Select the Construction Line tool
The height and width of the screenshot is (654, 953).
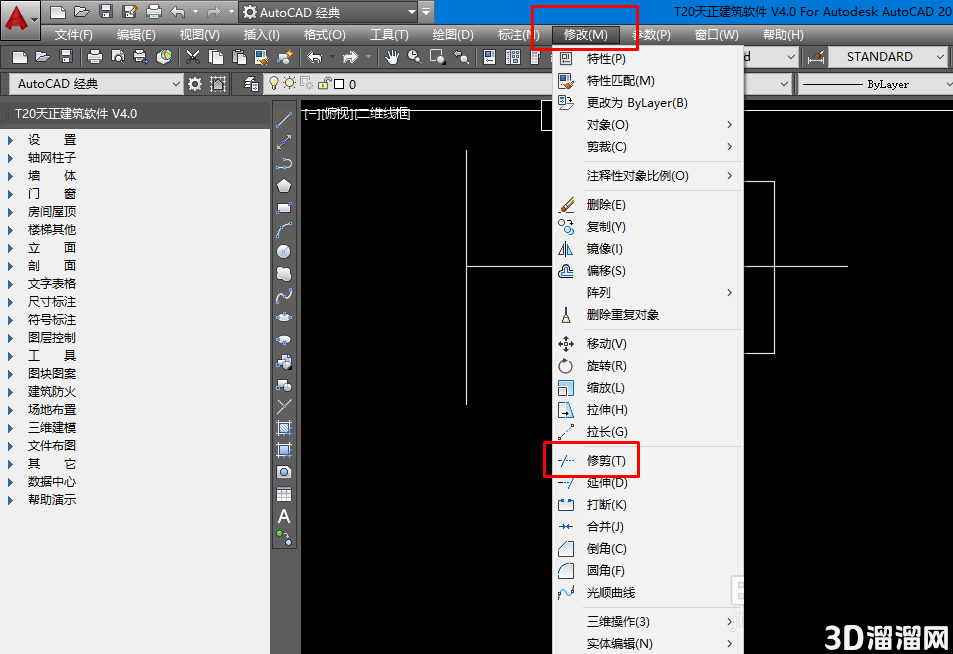click(284, 142)
